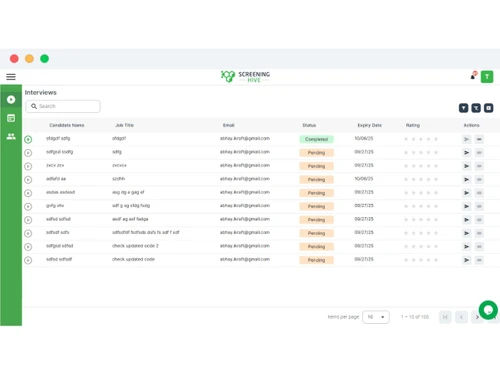
Task: Set one-star rating in the zvcvcx row
Action: click(x=406, y=166)
